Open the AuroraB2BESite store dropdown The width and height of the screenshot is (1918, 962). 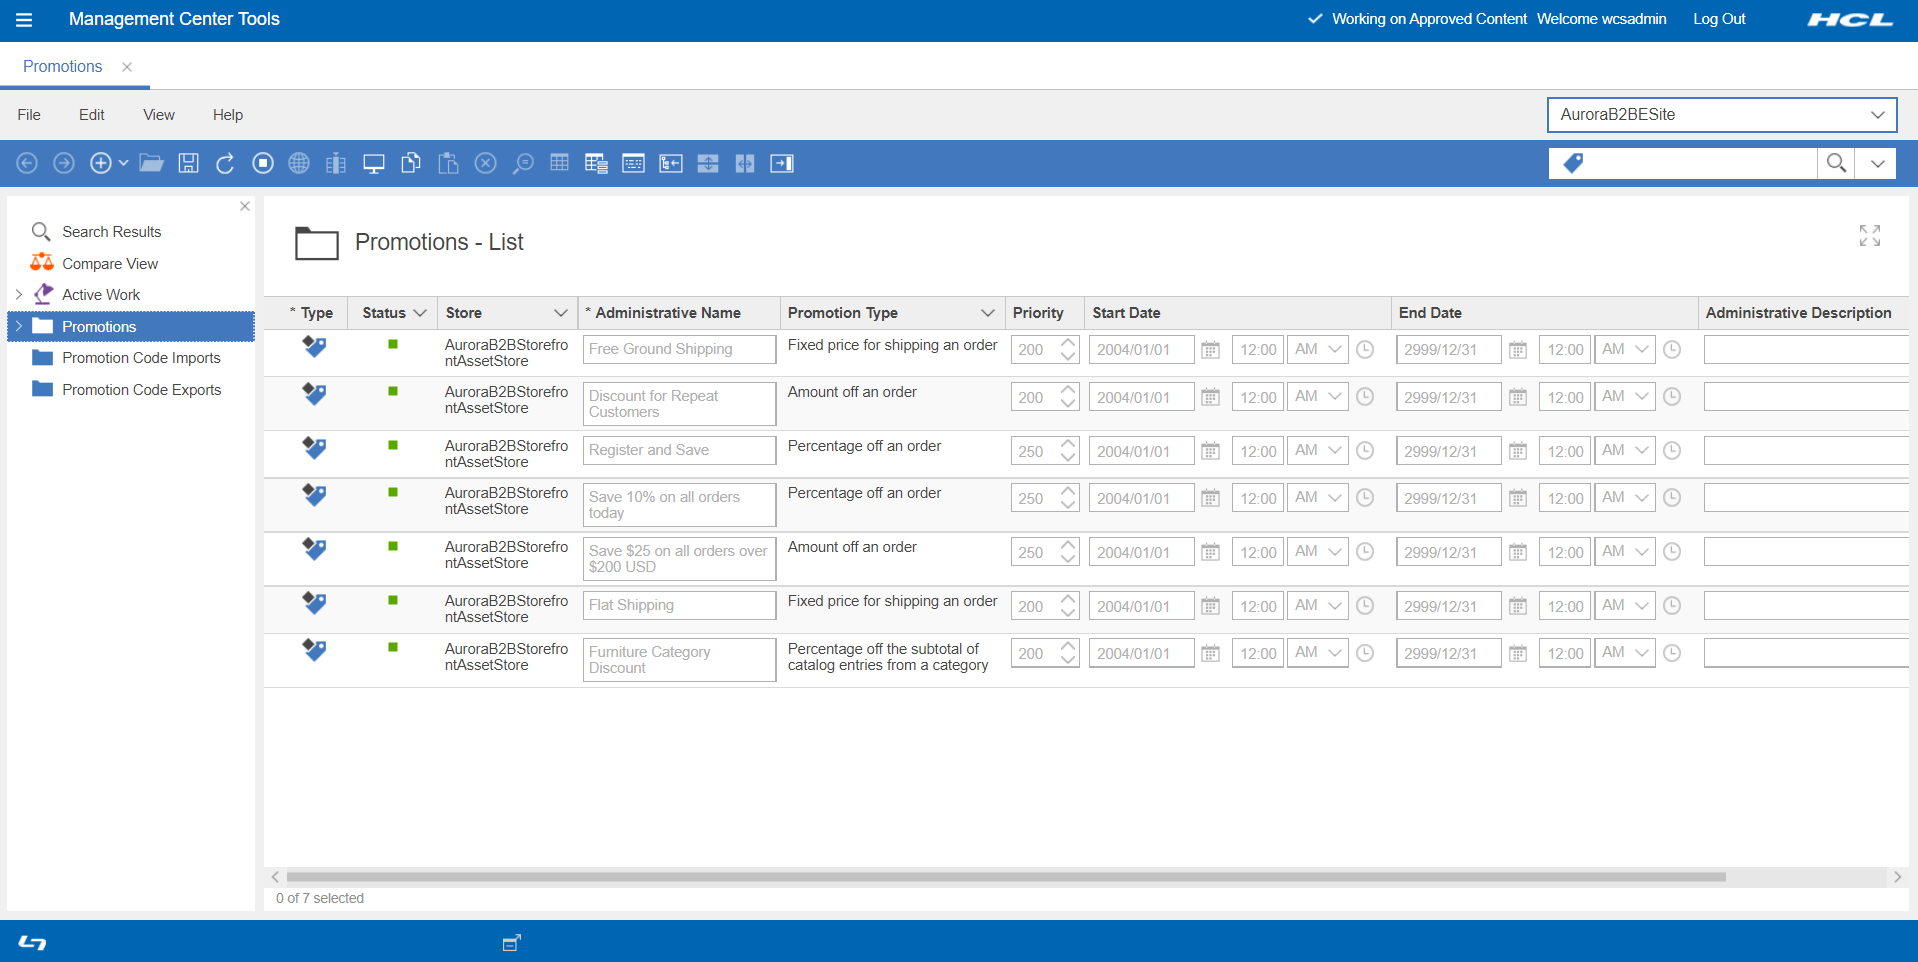pos(1722,115)
